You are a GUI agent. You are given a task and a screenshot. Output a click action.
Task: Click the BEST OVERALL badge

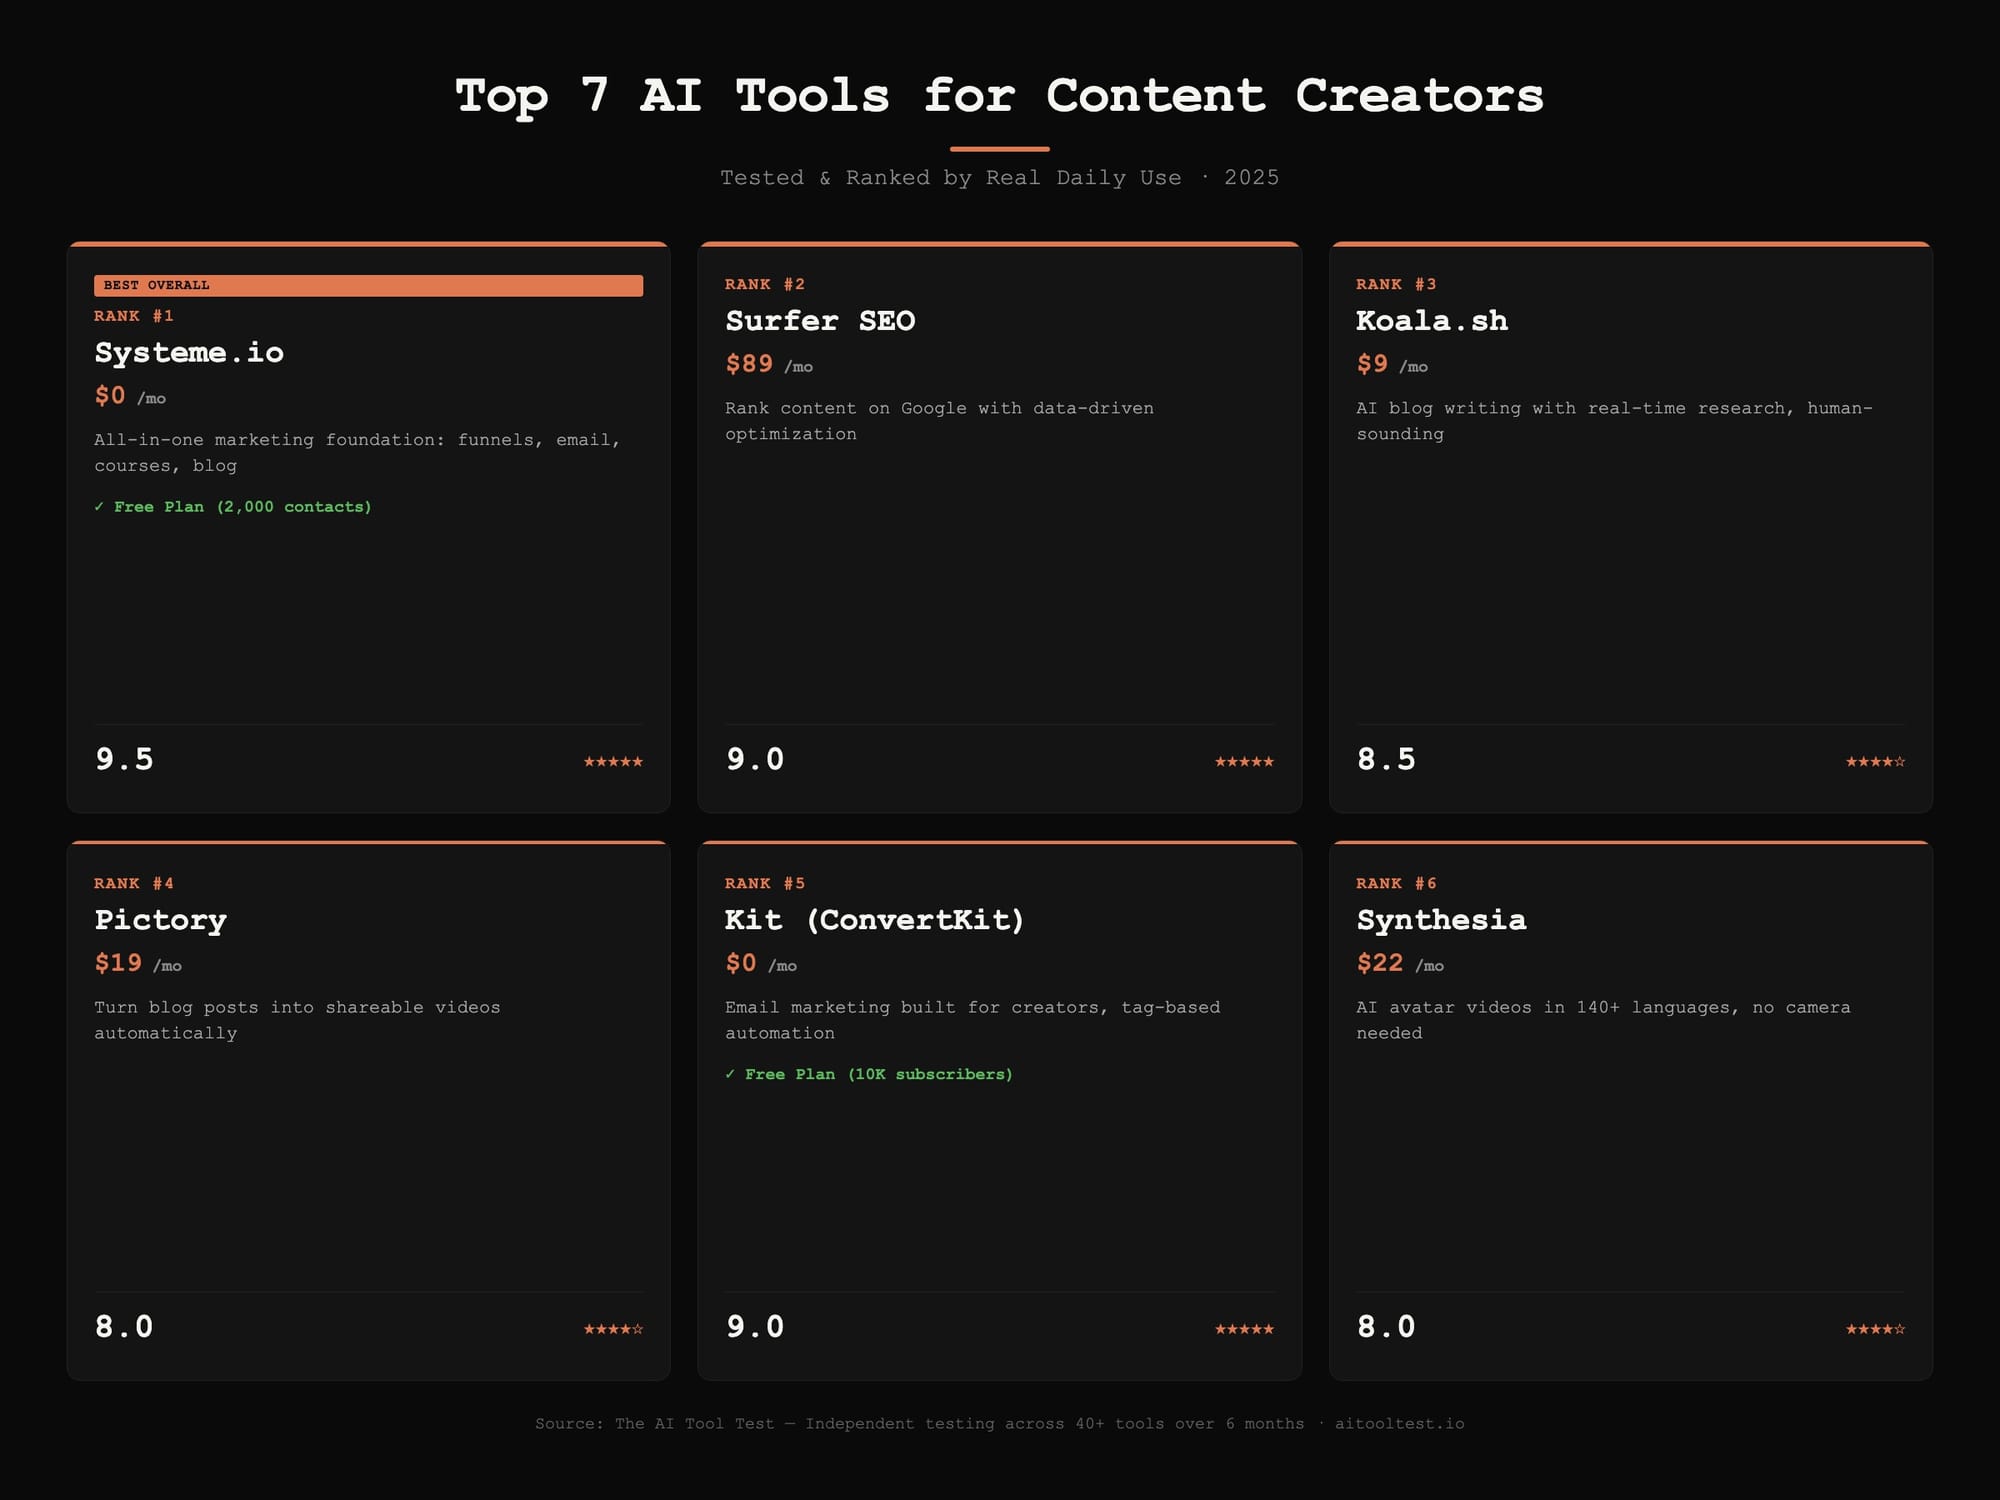[x=368, y=285]
